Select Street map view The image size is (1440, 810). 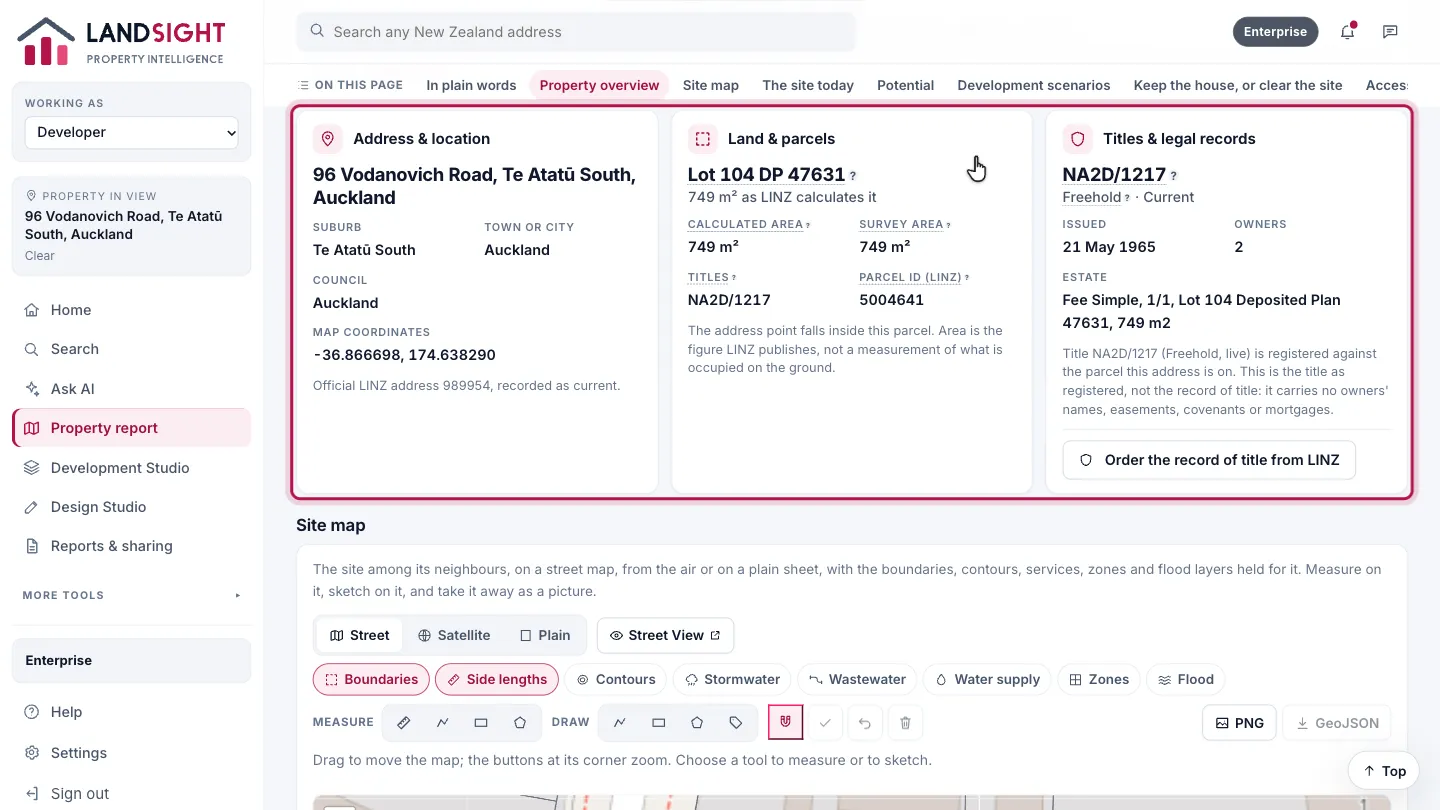coord(360,635)
